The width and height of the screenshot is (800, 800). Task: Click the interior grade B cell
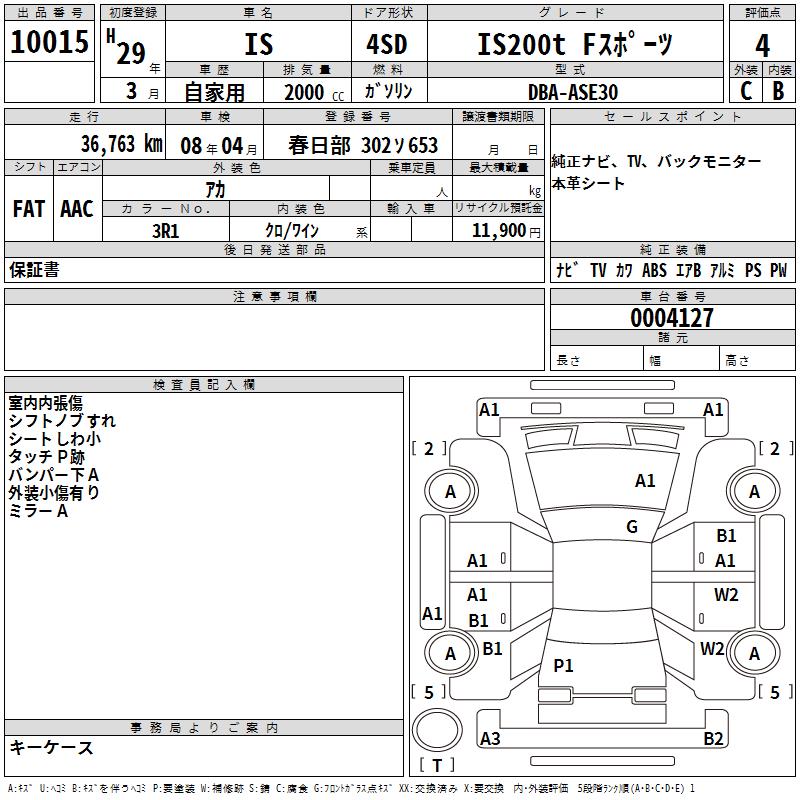(779, 90)
